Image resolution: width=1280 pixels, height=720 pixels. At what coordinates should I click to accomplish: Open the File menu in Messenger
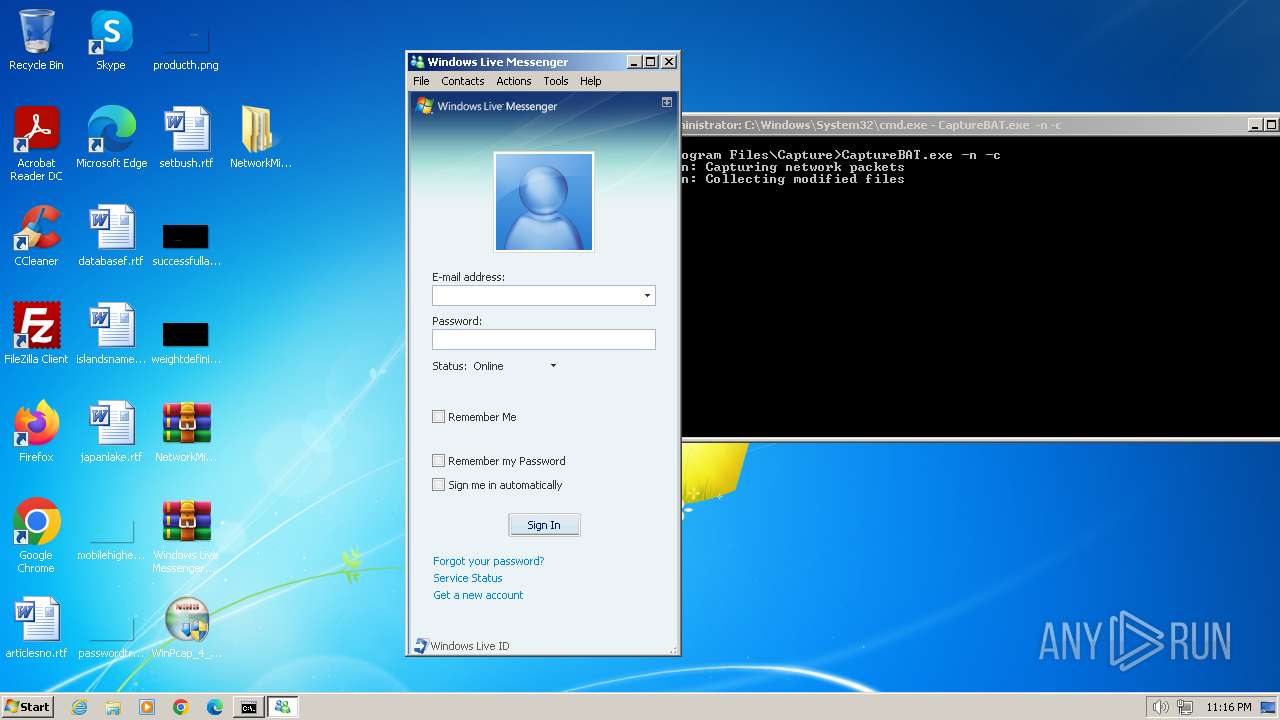tap(421, 81)
